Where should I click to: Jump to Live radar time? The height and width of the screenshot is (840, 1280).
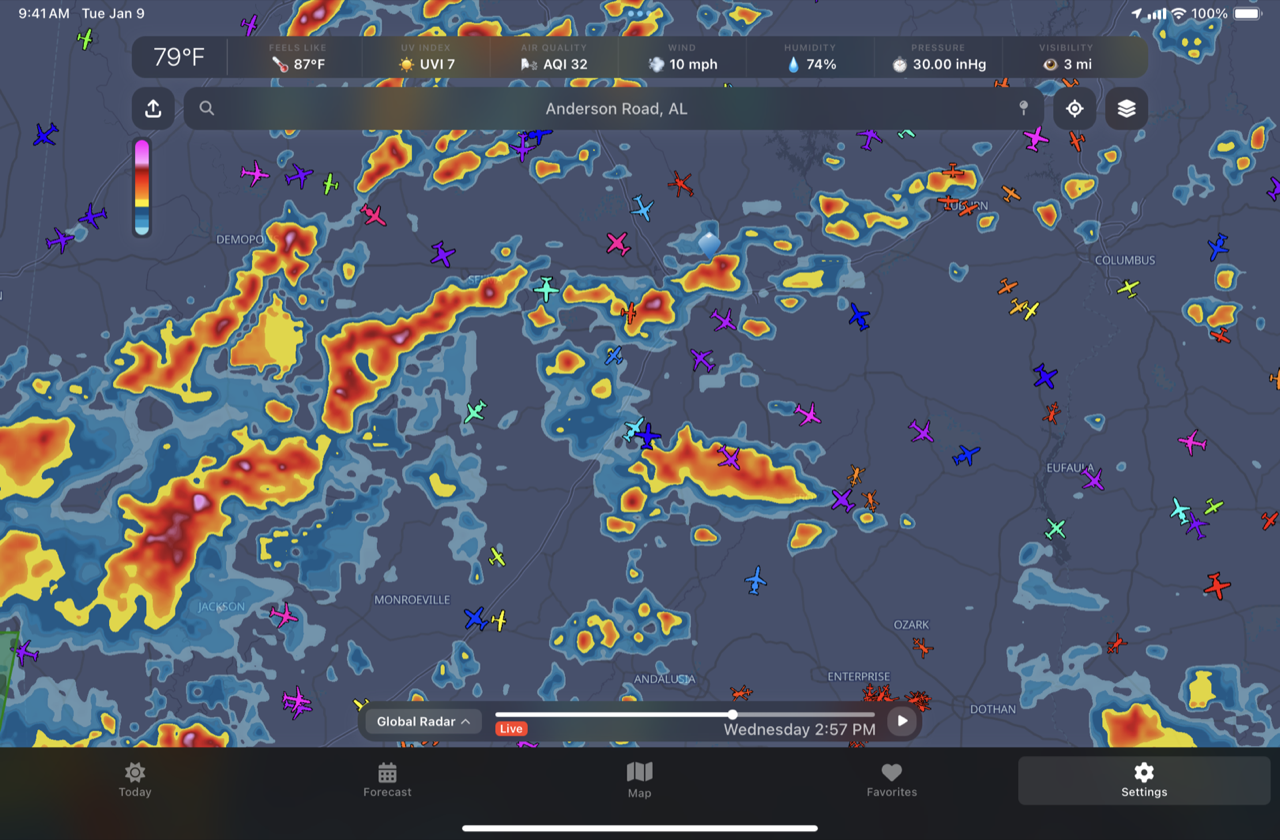511,729
